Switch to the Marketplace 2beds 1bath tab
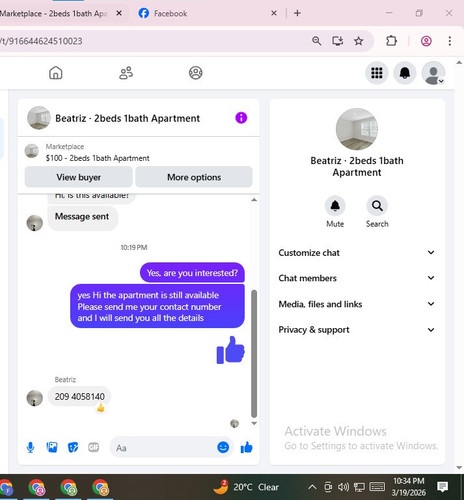The height and width of the screenshot is (500, 464). [55, 13]
